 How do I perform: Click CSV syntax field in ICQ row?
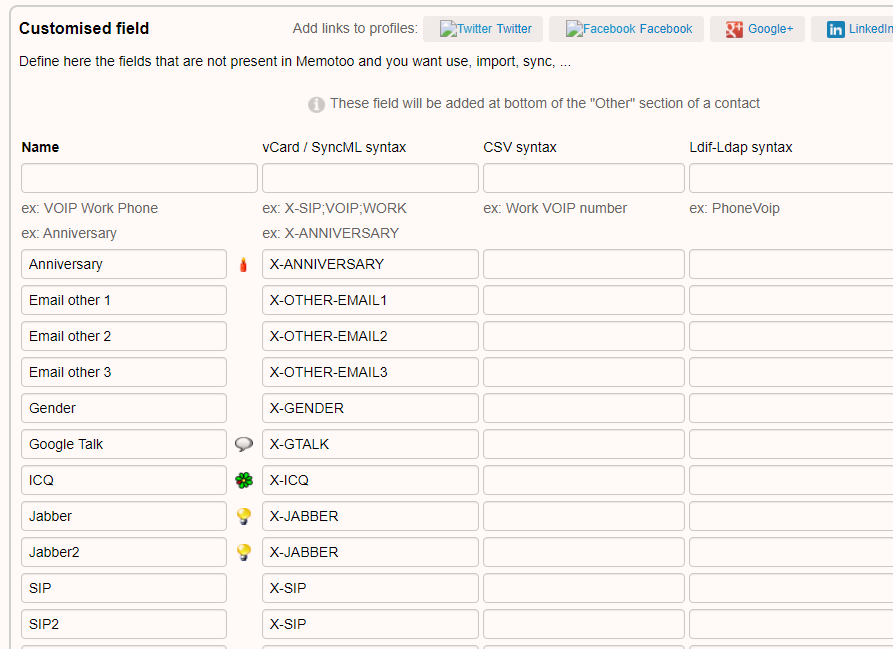pyautogui.click(x=584, y=480)
